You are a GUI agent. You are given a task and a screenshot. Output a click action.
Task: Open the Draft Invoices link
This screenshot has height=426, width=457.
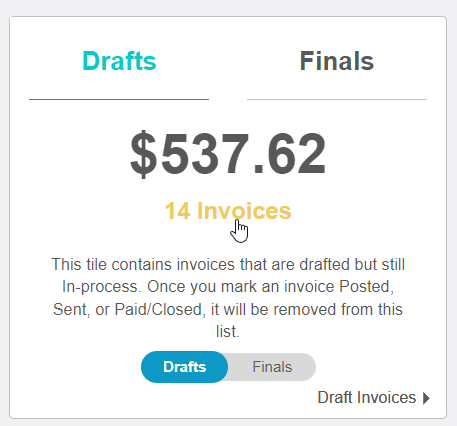tap(367, 397)
